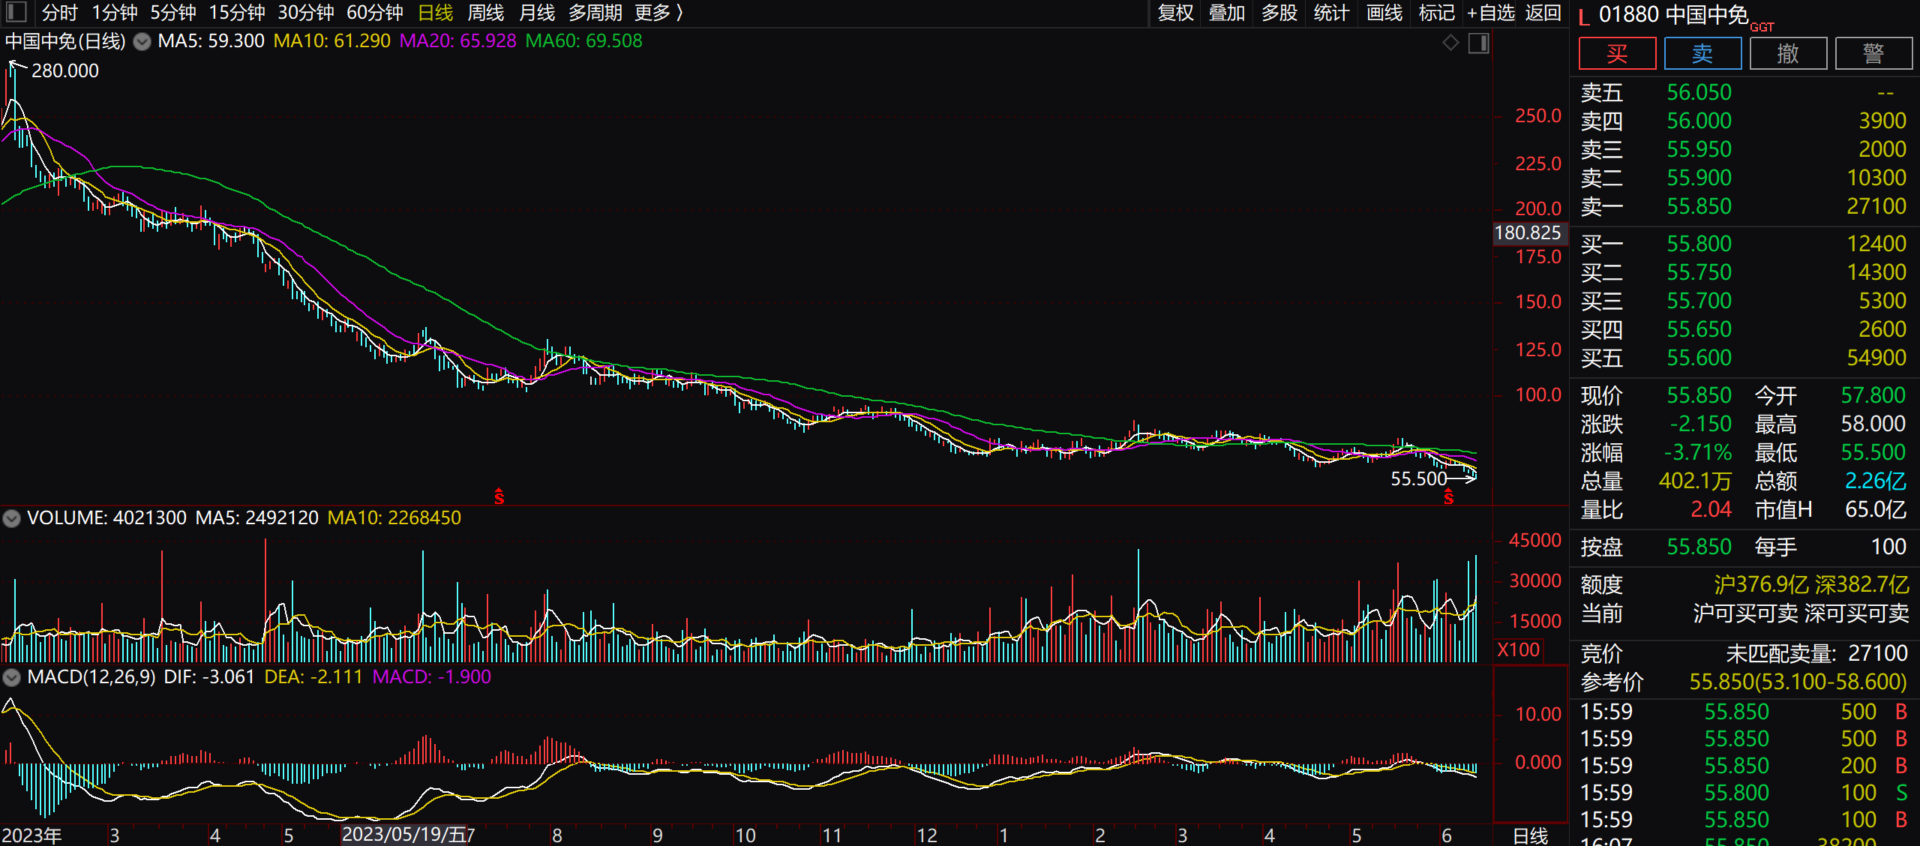Click the 额度 沪376.9亿 深382.7亿 text
This screenshot has width=1920, height=846.
tap(1811, 585)
